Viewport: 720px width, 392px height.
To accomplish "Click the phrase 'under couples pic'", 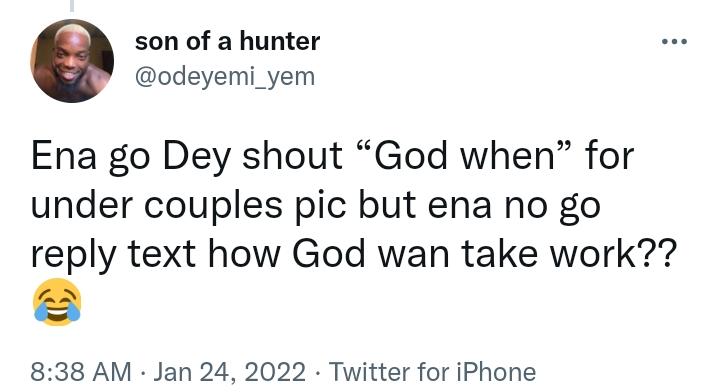I will [x=188, y=207].
